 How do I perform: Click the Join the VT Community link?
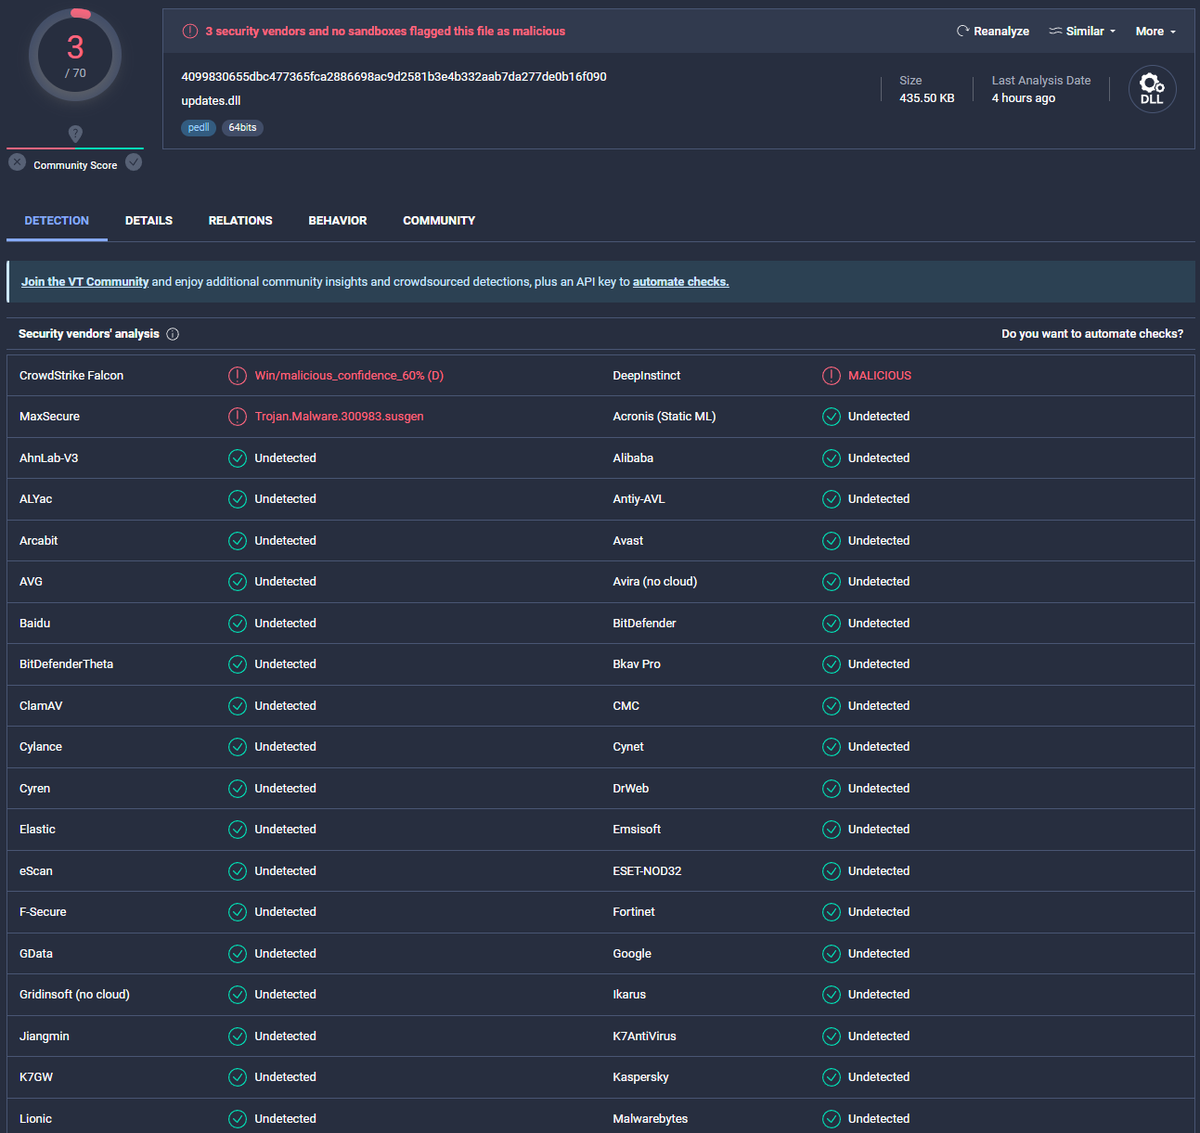coord(85,282)
